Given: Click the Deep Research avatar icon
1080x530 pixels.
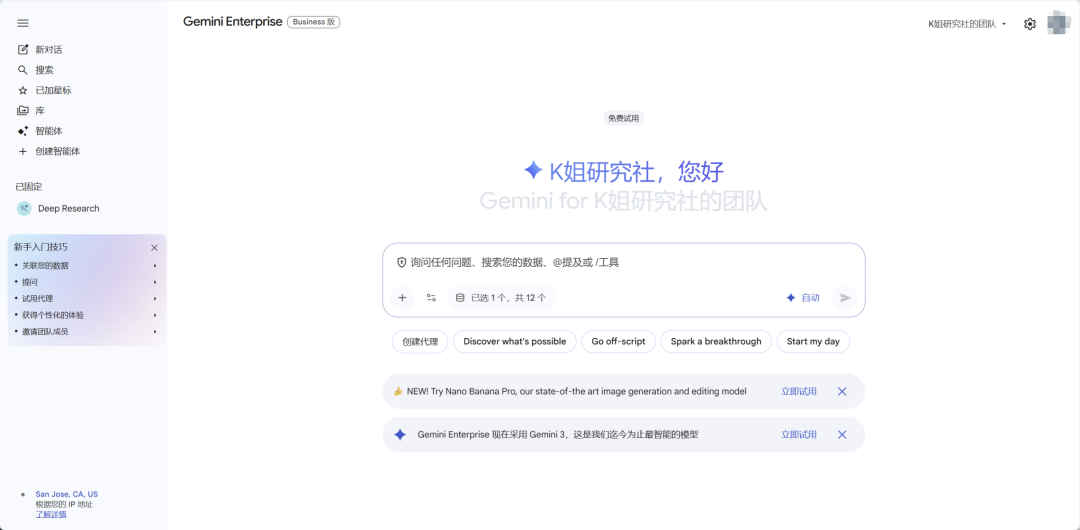Looking at the screenshot, I should point(24,208).
